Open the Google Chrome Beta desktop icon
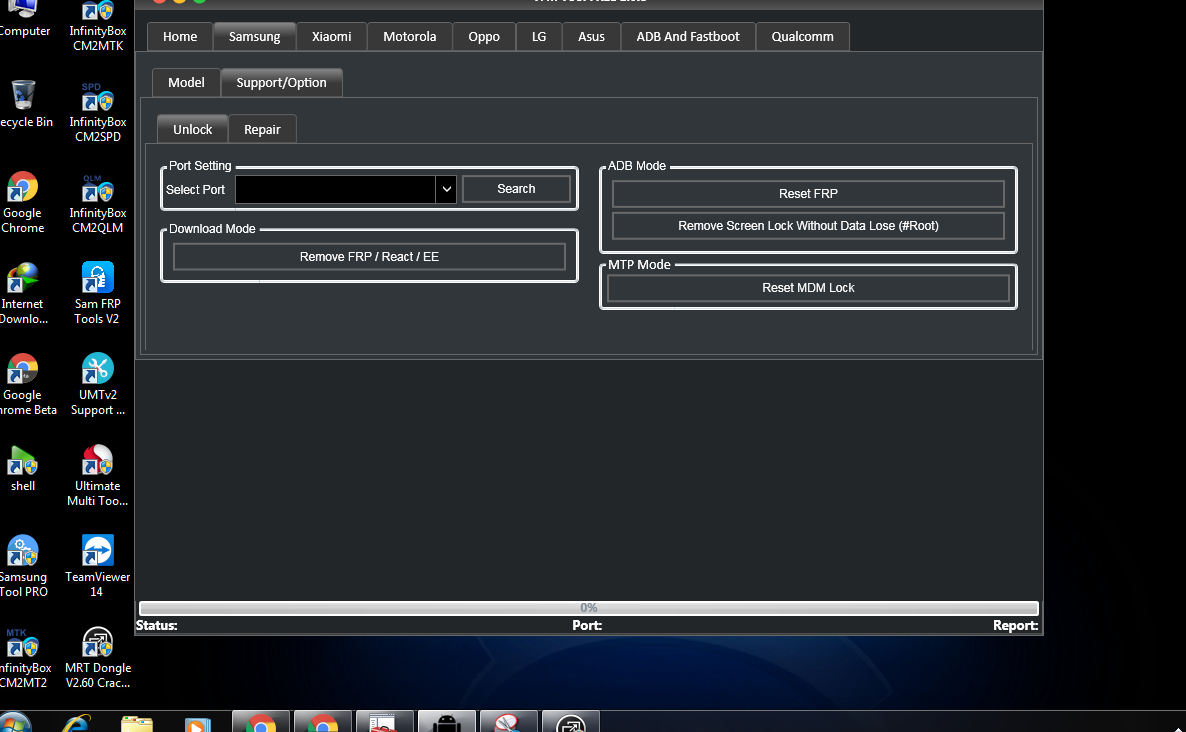Image resolution: width=1186 pixels, height=732 pixels. click(24, 384)
